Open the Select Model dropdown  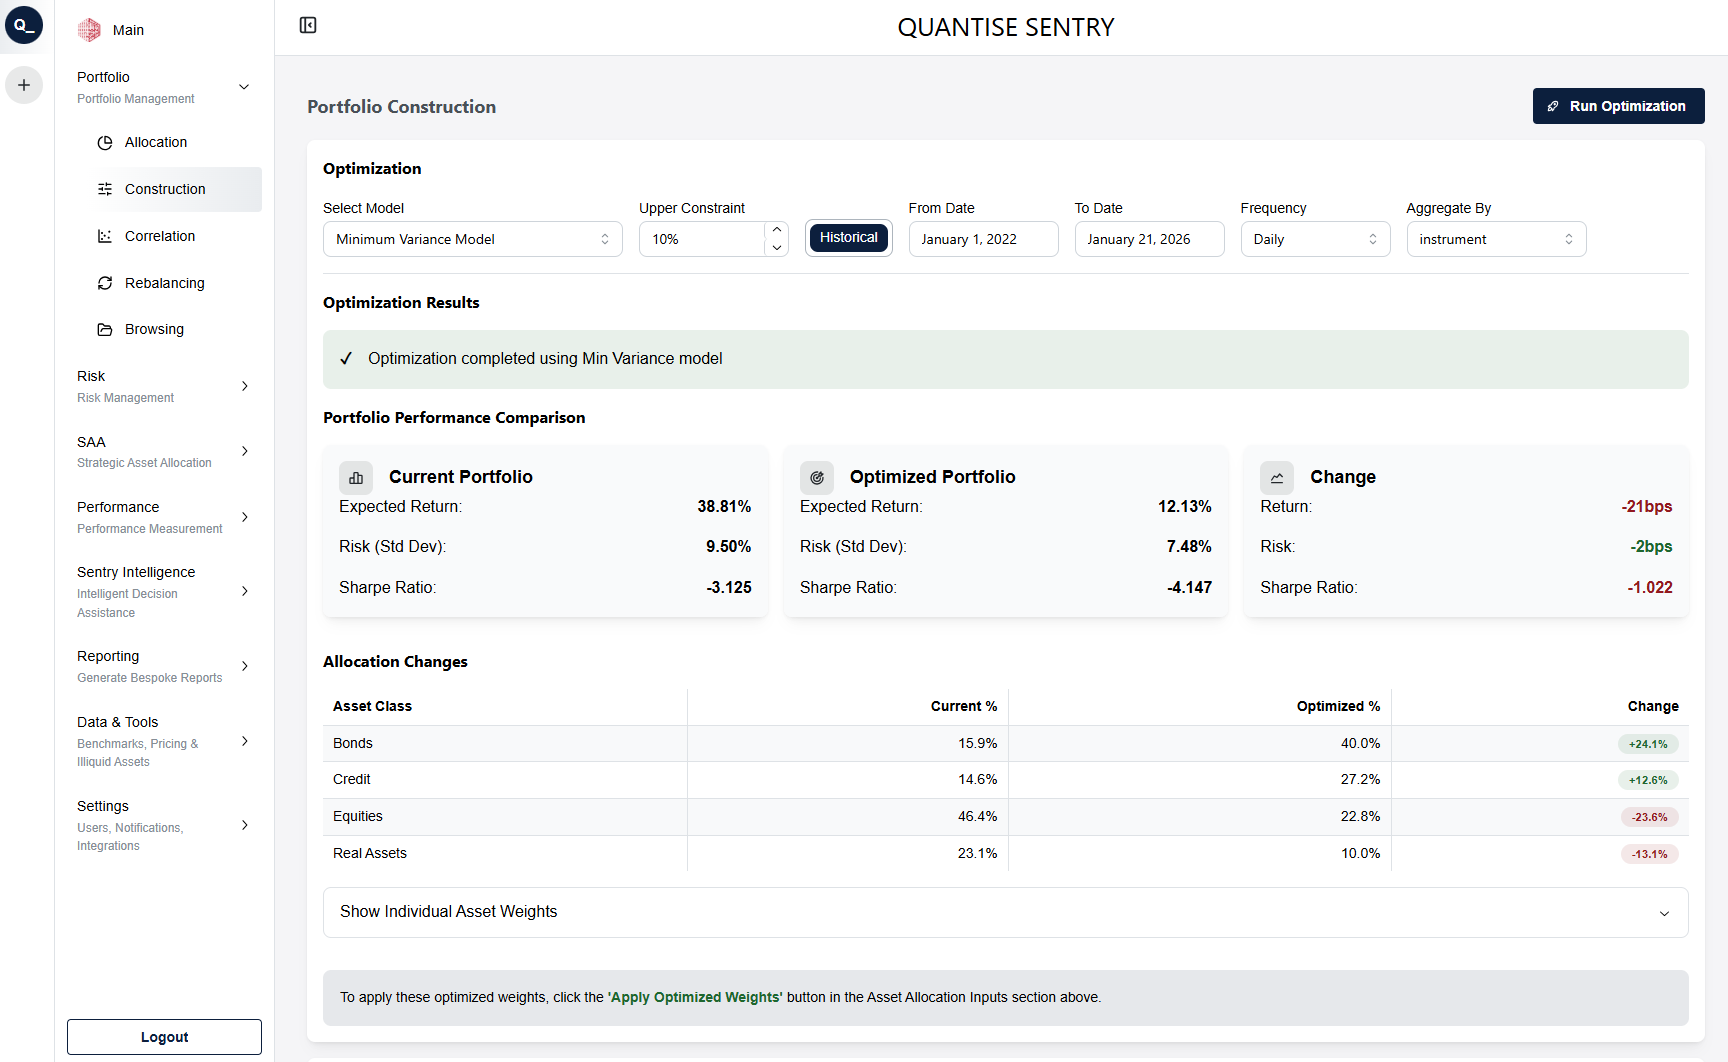point(472,238)
